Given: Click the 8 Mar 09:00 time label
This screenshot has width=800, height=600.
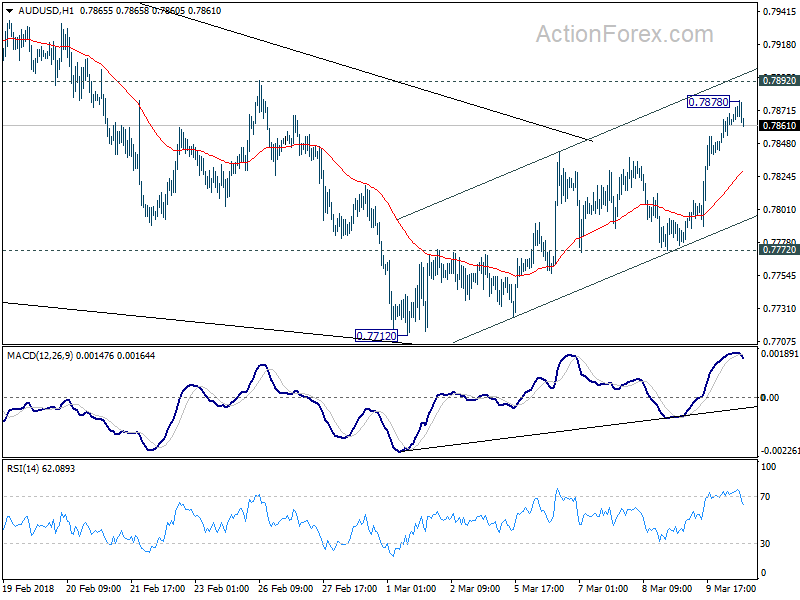Looking at the screenshot, I should [667, 588].
